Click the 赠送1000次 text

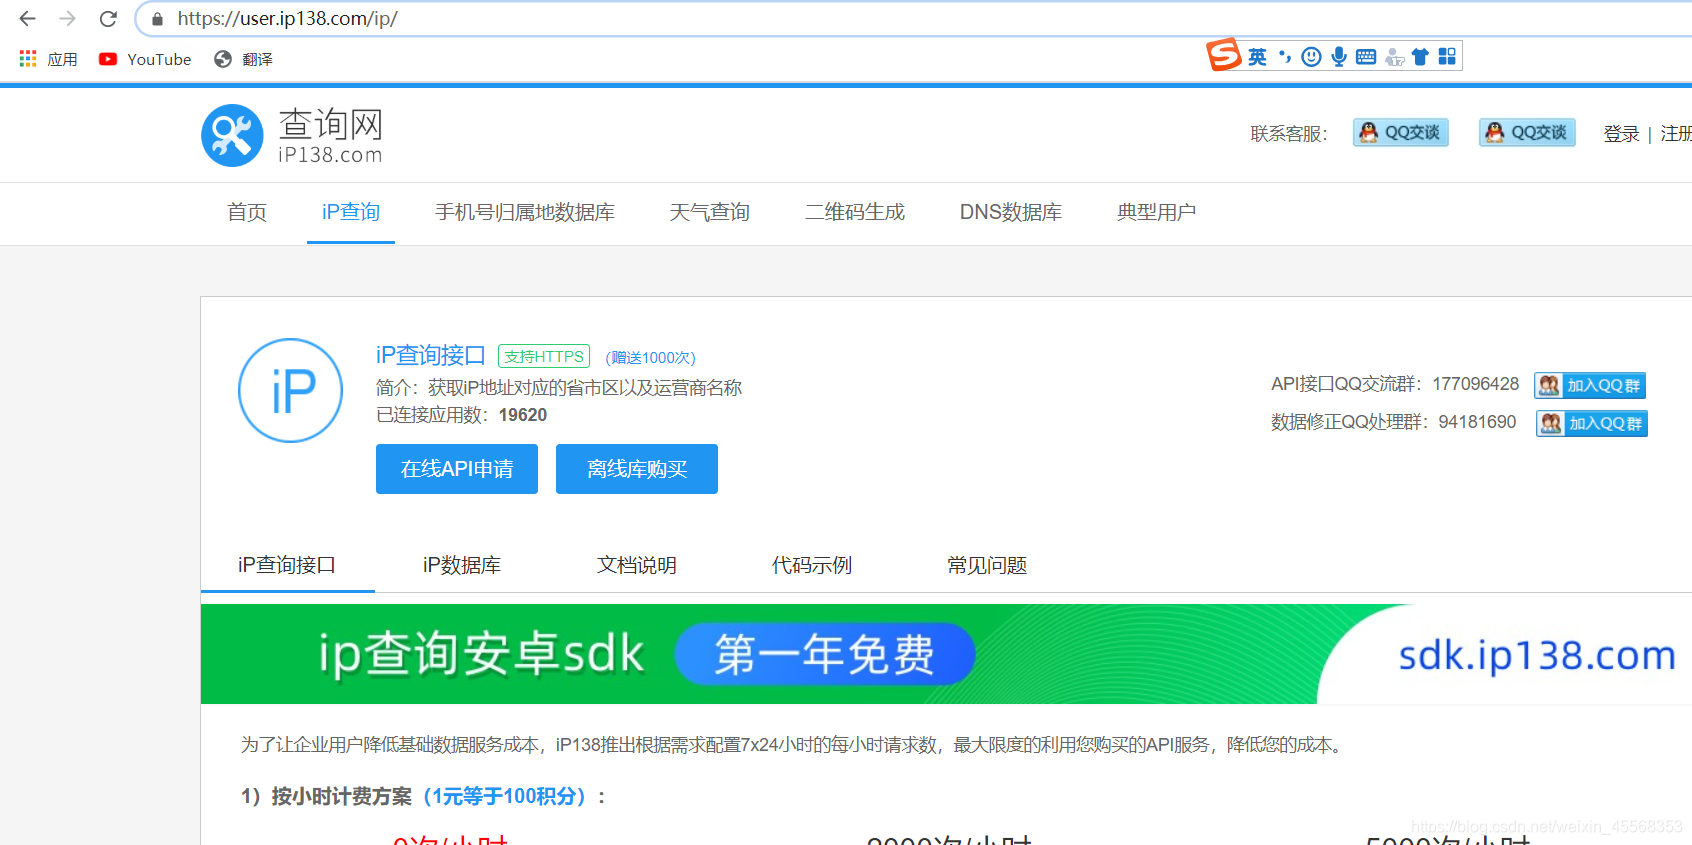651,357
